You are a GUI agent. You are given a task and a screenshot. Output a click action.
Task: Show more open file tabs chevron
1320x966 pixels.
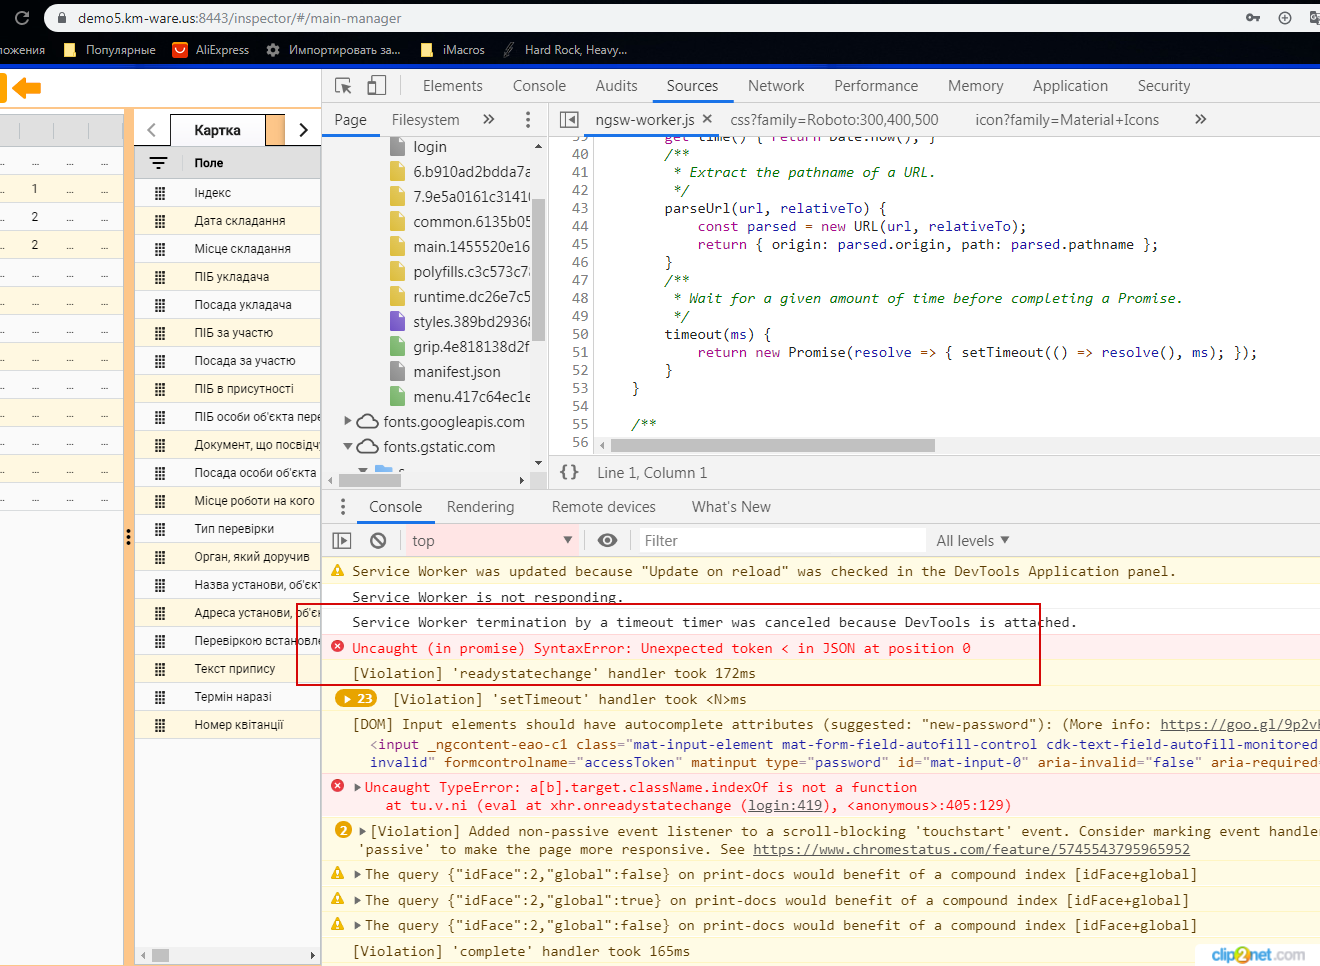tap(1200, 119)
